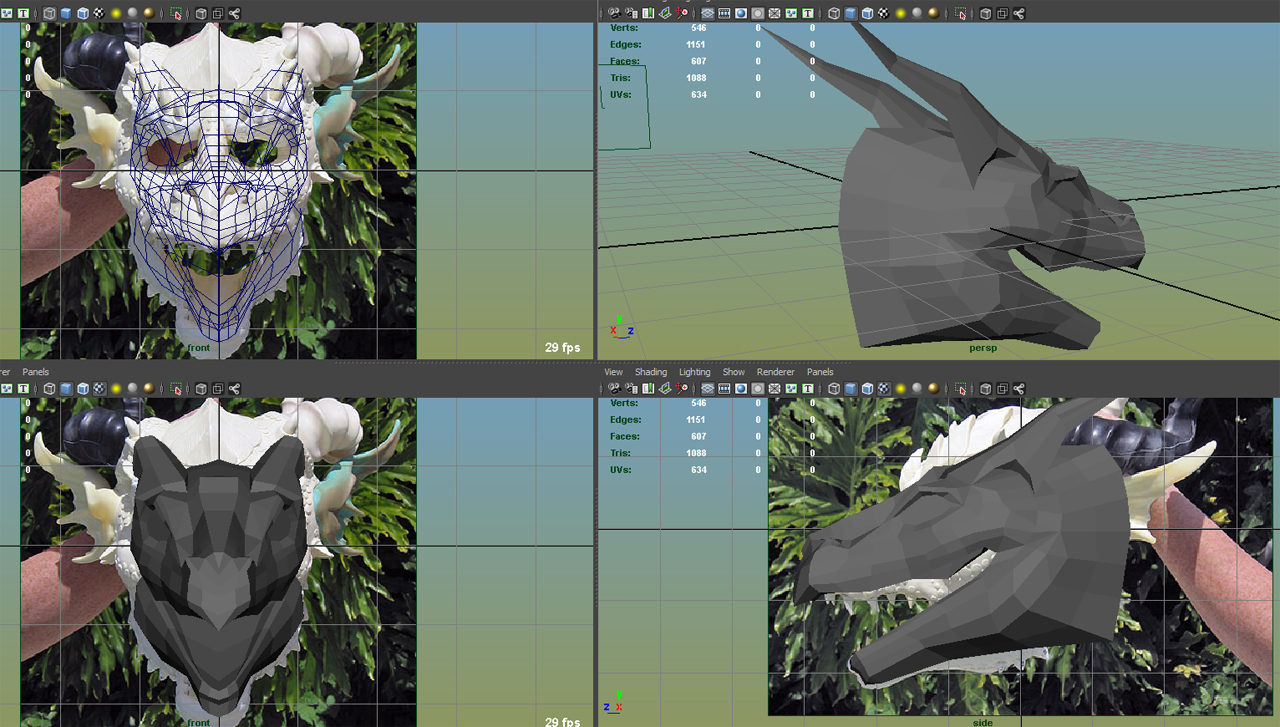The image size is (1280, 727).
Task: Select Smooth Shade All in perspective panel
Action: 851,14
